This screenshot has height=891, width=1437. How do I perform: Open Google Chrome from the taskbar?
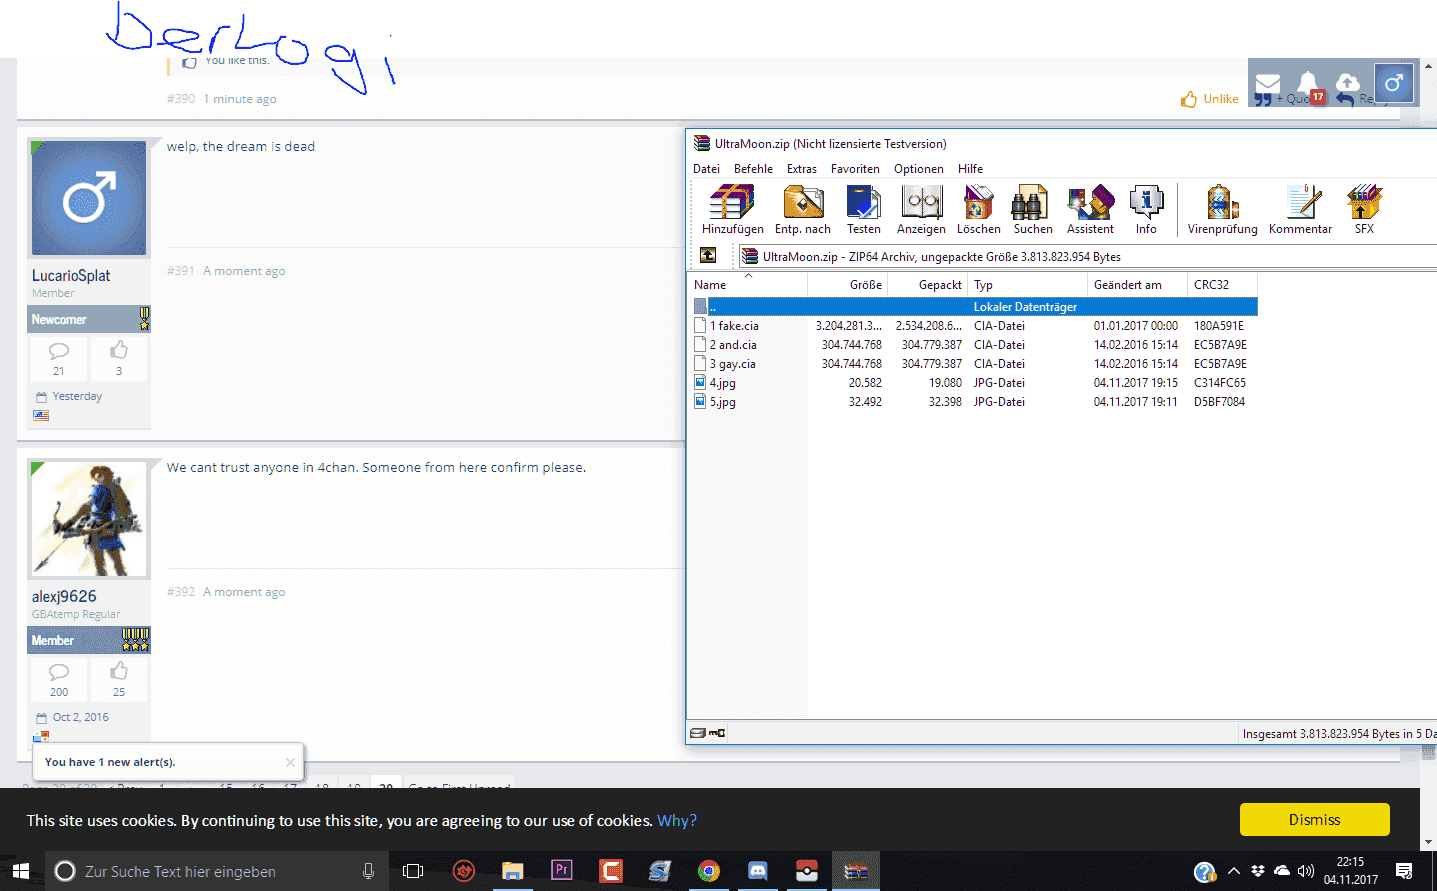tap(709, 871)
